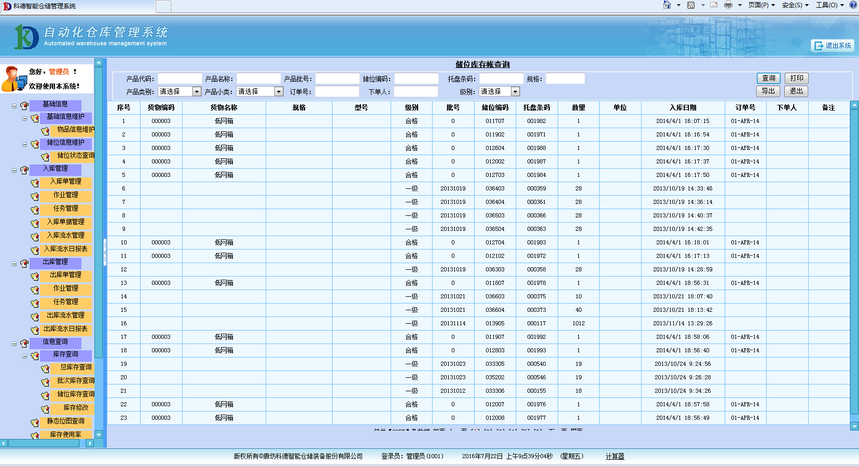The image size is (859, 467).
Task: Click icon next to 出库流水管理
Action: pyautogui.click(x=35, y=317)
